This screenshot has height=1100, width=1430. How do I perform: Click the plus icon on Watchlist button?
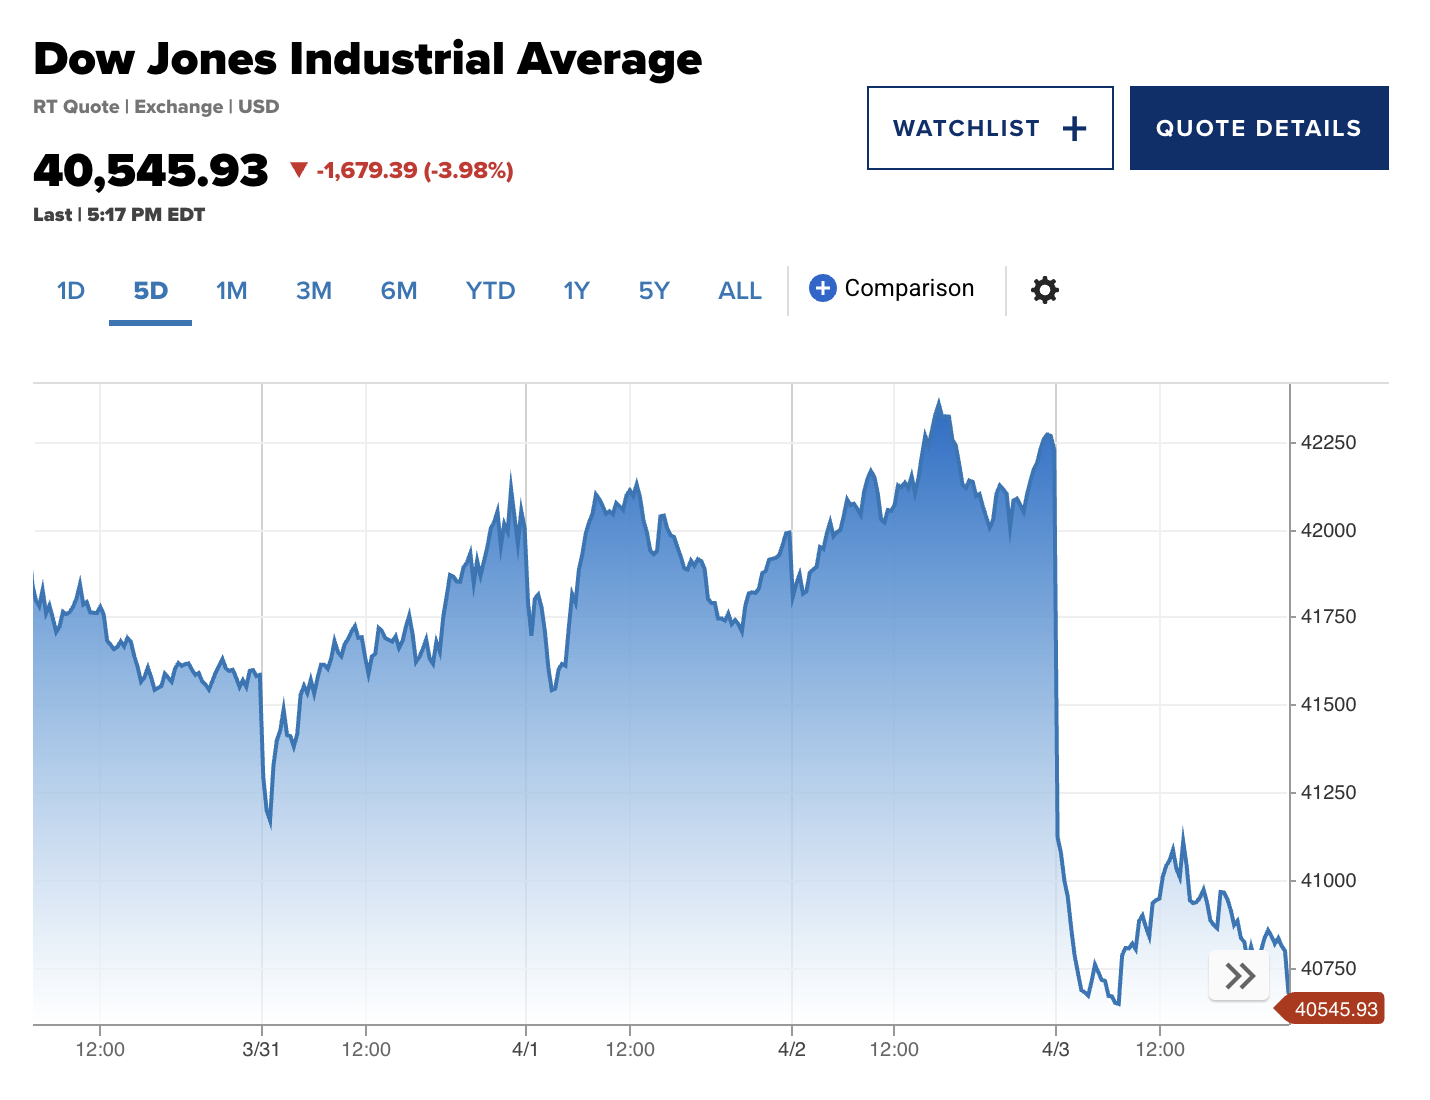pyautogui.click(x=1074, y=128)
